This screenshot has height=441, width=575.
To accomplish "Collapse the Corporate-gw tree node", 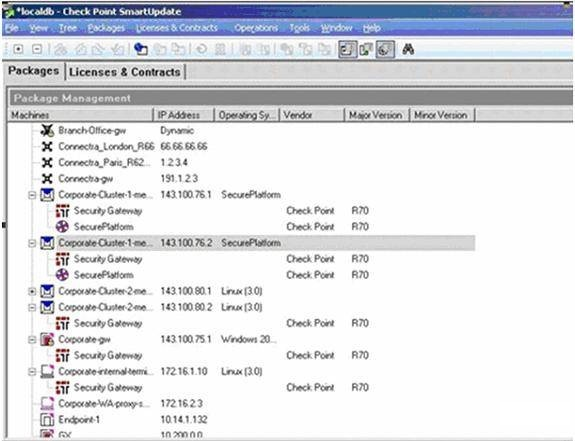I will pos(32,340).
